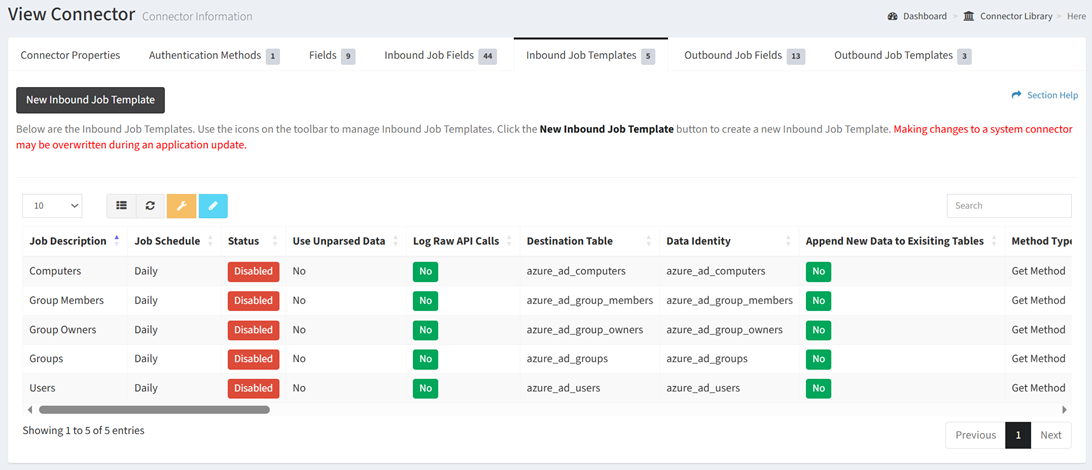Toggle the Disabled status for Groups
The width and height of the screenshot is (1092, 470).
253,359
